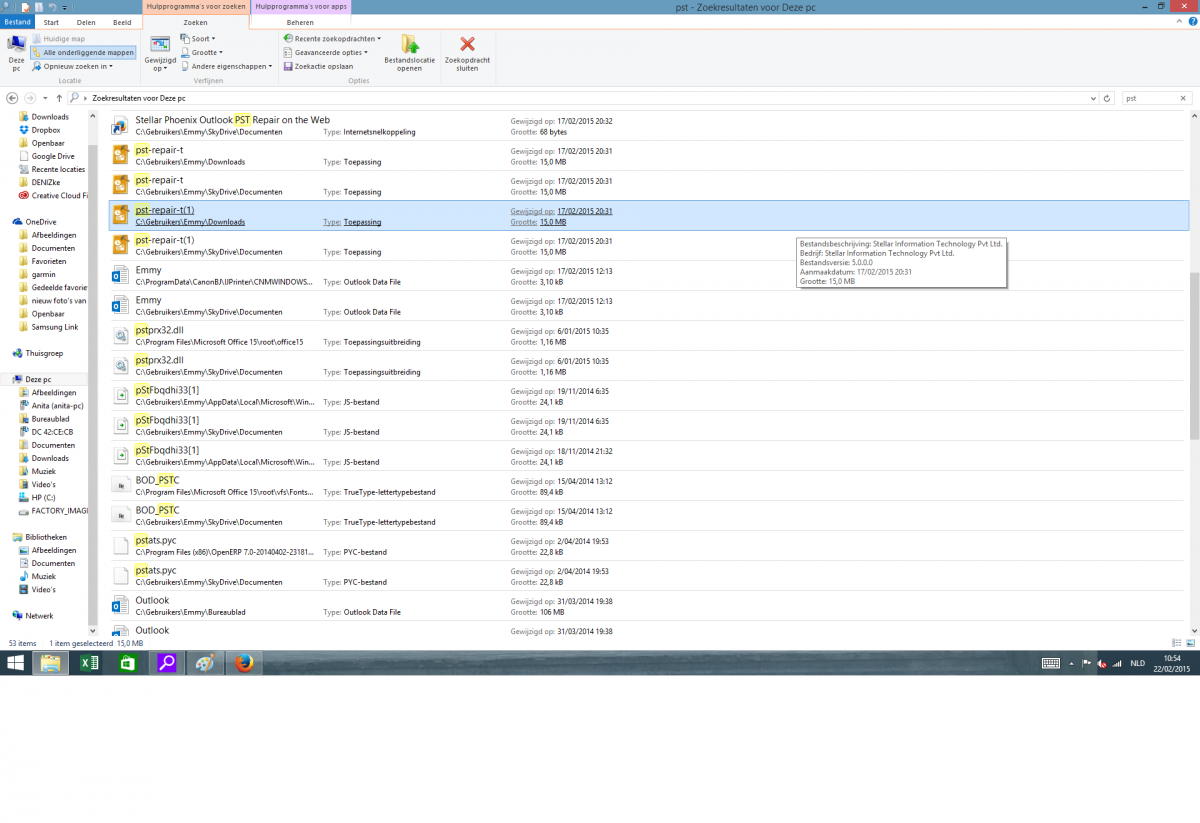Click the Netwerk icon in navigation pane
Screen dimensions: 1200x823
coord(17,616)
